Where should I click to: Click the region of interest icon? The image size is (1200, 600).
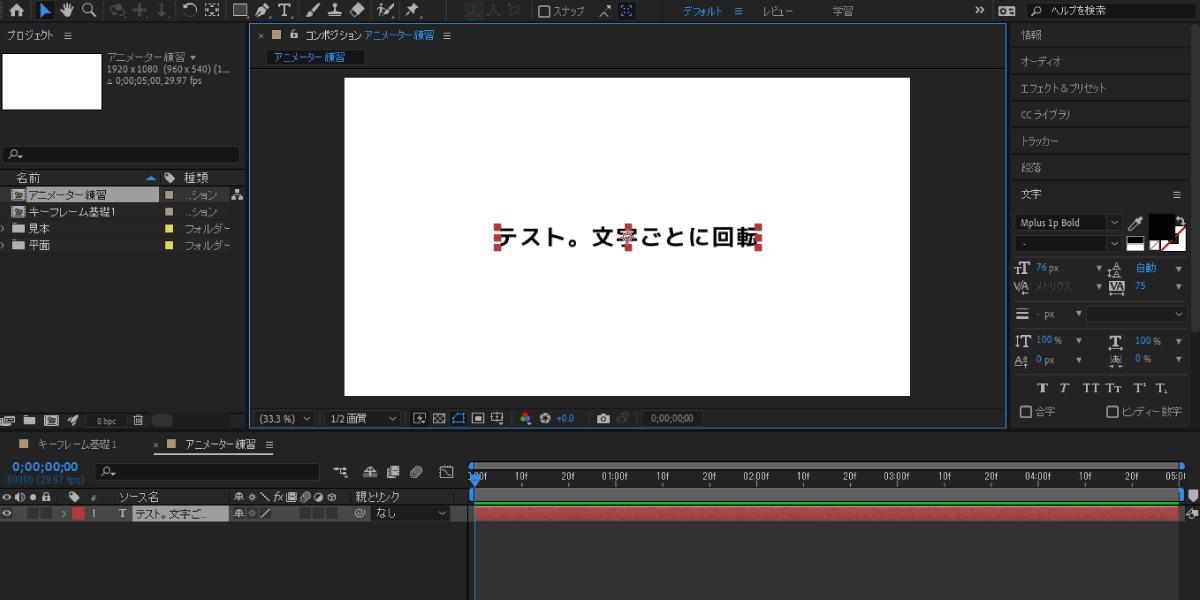click(x=478, y=418)
